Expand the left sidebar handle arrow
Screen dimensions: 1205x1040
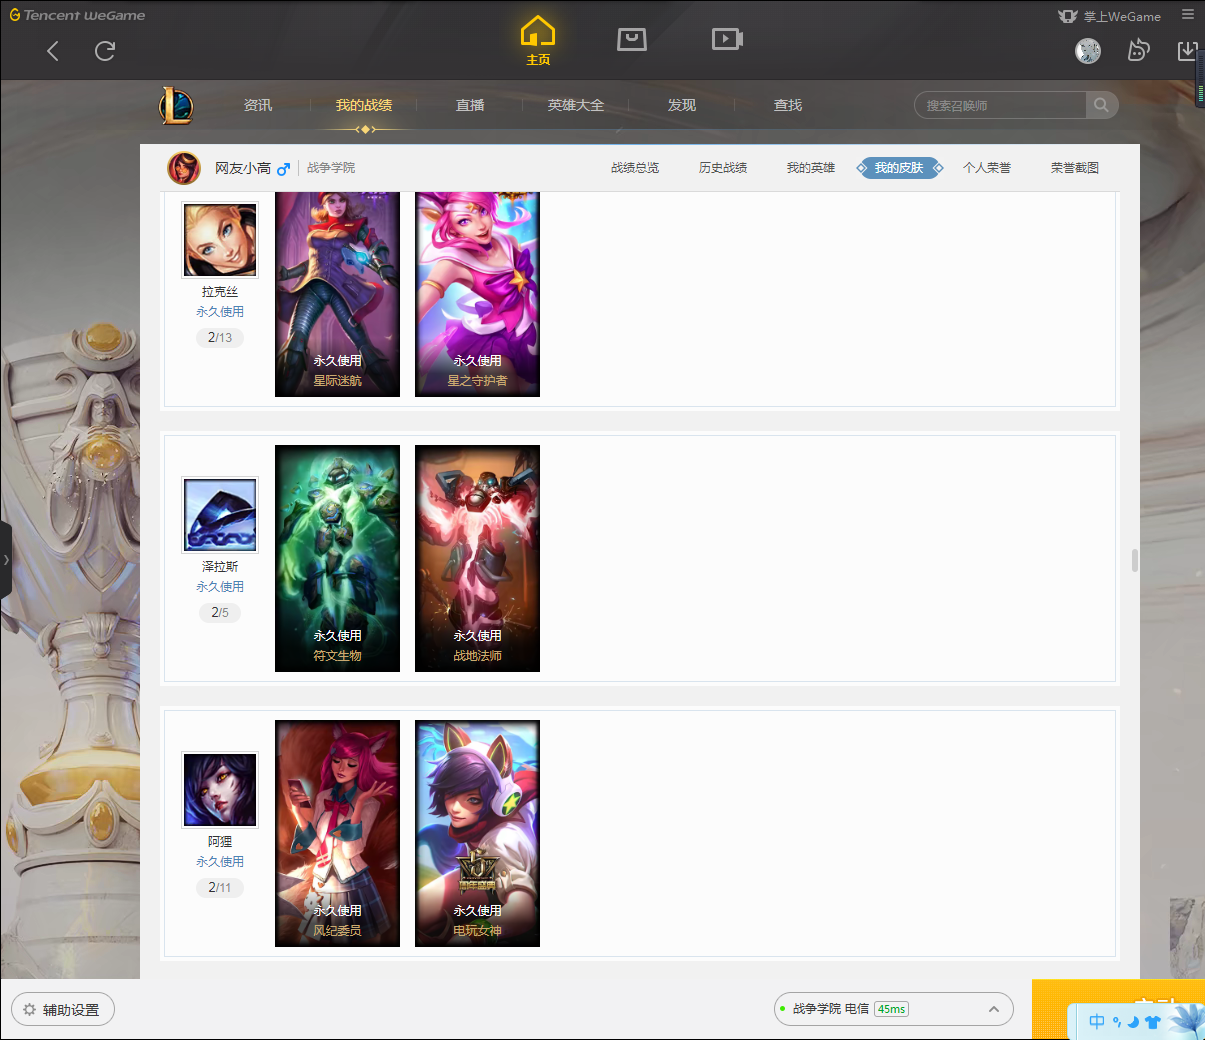pyautogui.click(x=5, y=560)
